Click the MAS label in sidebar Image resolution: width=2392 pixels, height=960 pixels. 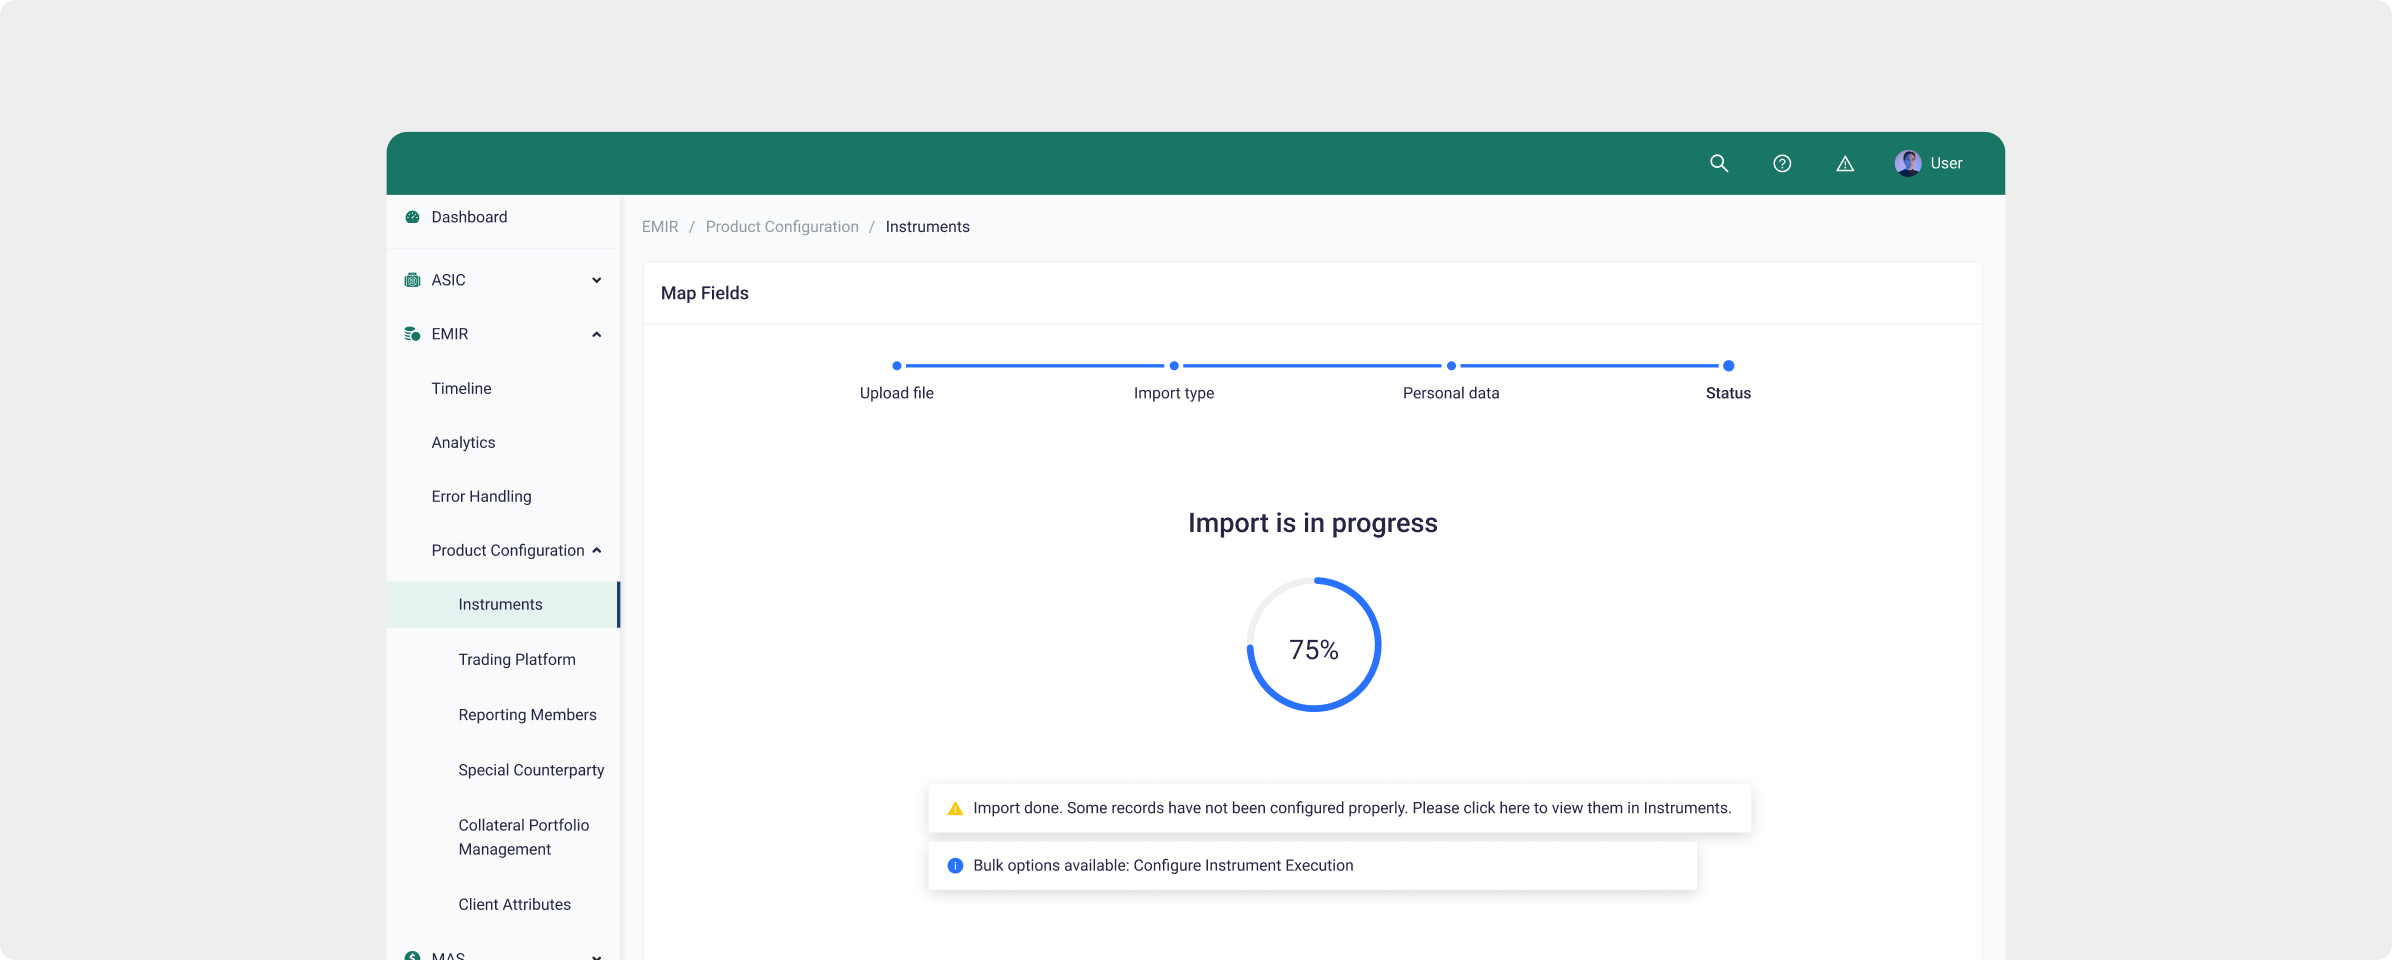pos(448,956)
